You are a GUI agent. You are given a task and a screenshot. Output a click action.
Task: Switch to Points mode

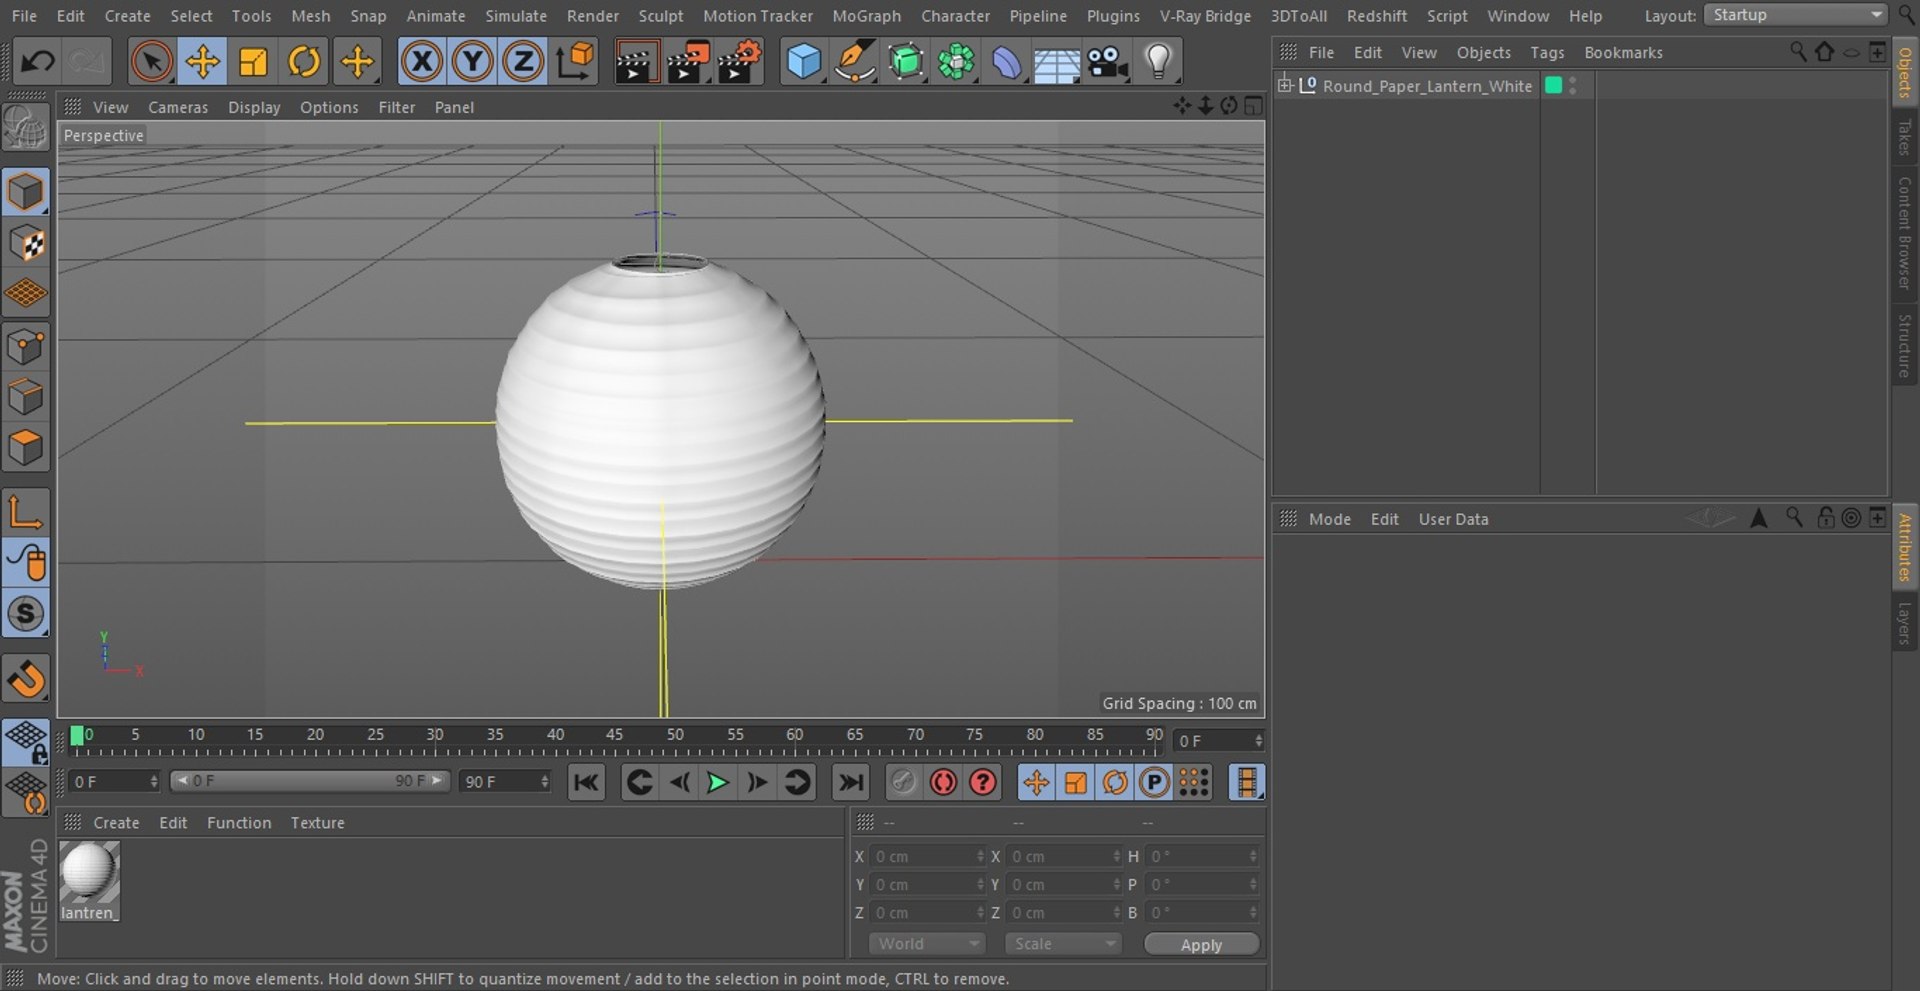tap(26, 346)
